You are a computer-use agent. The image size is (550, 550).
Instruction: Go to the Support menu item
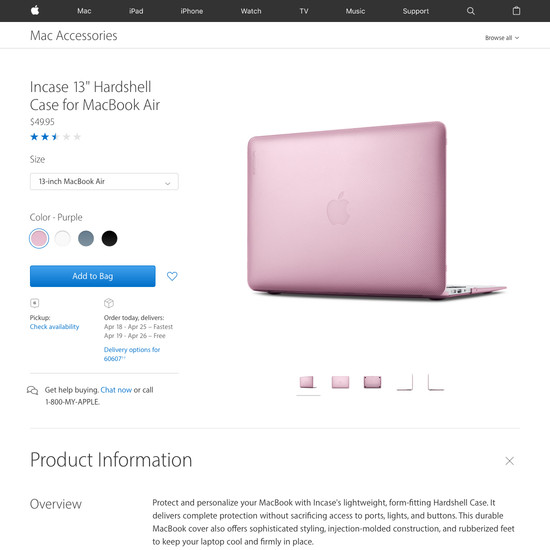pyautogui.click(x=416, y=11)
